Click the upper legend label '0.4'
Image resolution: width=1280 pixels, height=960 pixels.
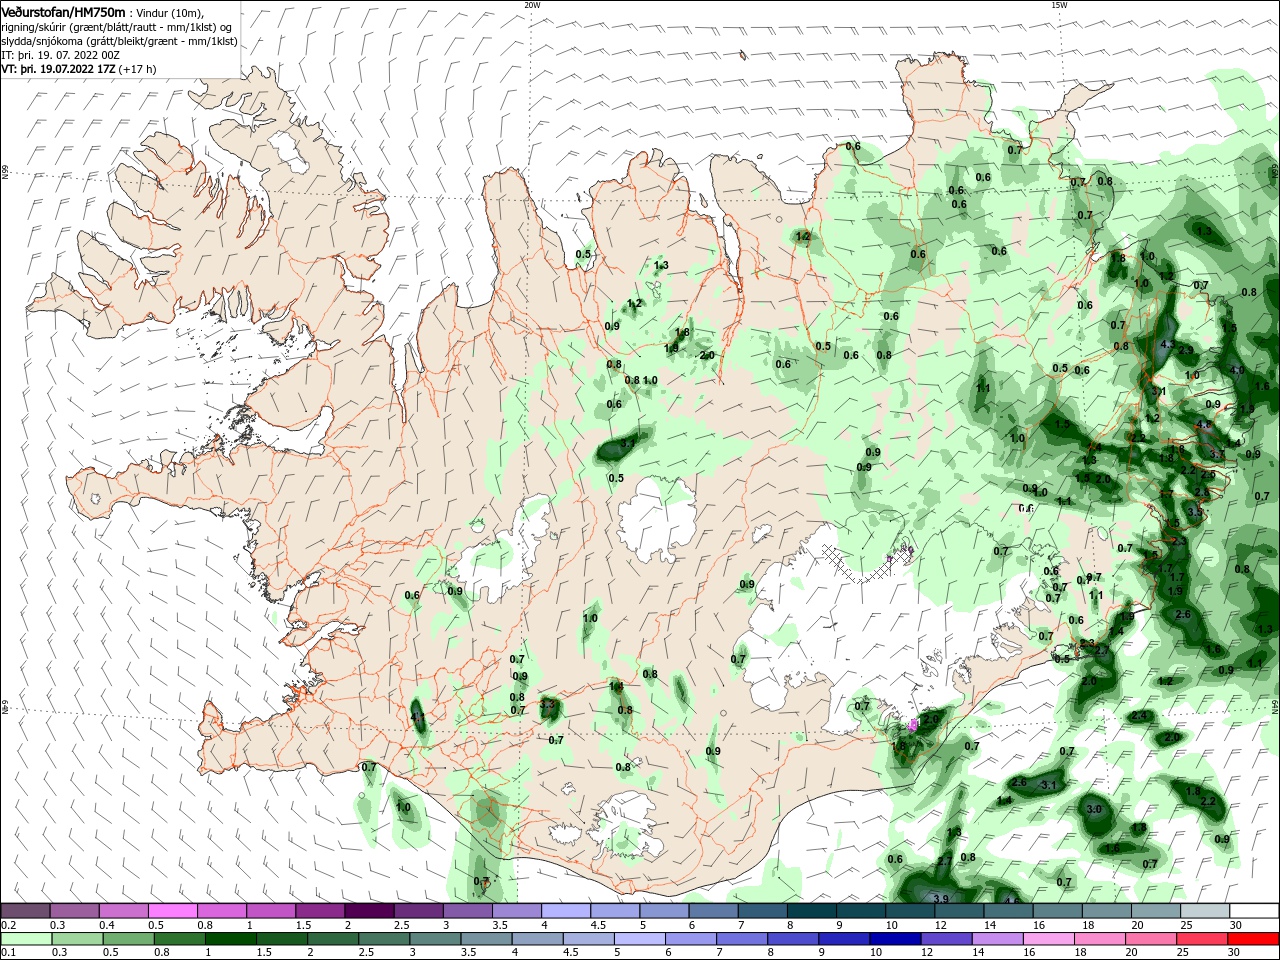tap(106, 925)
